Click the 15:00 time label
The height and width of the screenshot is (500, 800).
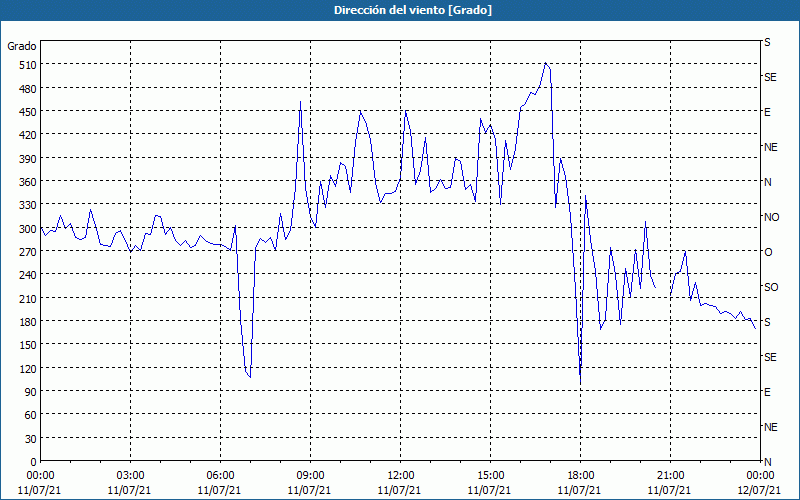490,476
